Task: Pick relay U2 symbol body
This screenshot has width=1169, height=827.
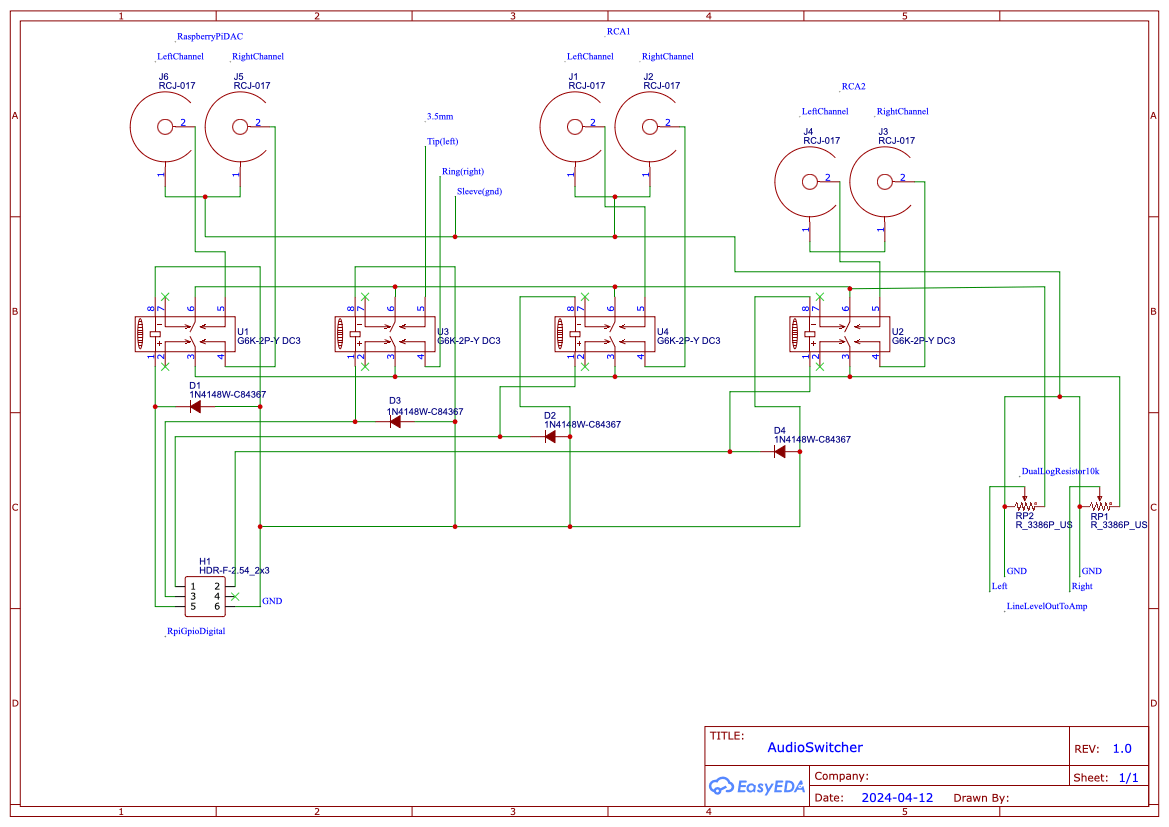Action: tap(839, 334)
